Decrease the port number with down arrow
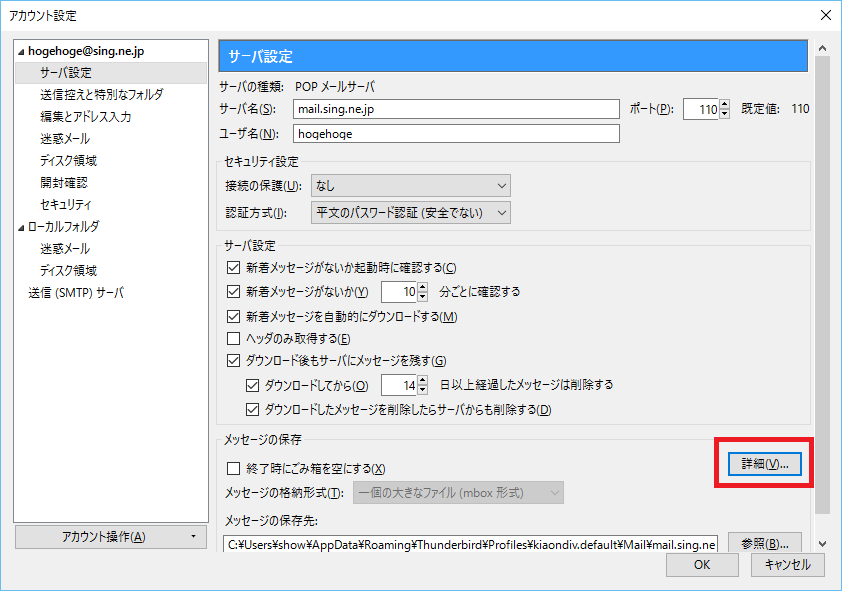This screenshot has width=842, height=591. 724,114
